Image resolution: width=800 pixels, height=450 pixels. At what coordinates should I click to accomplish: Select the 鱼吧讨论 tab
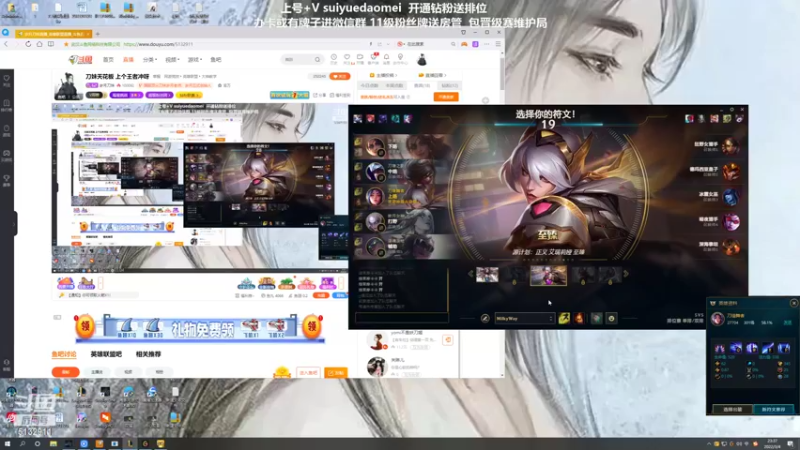(64, 354)
